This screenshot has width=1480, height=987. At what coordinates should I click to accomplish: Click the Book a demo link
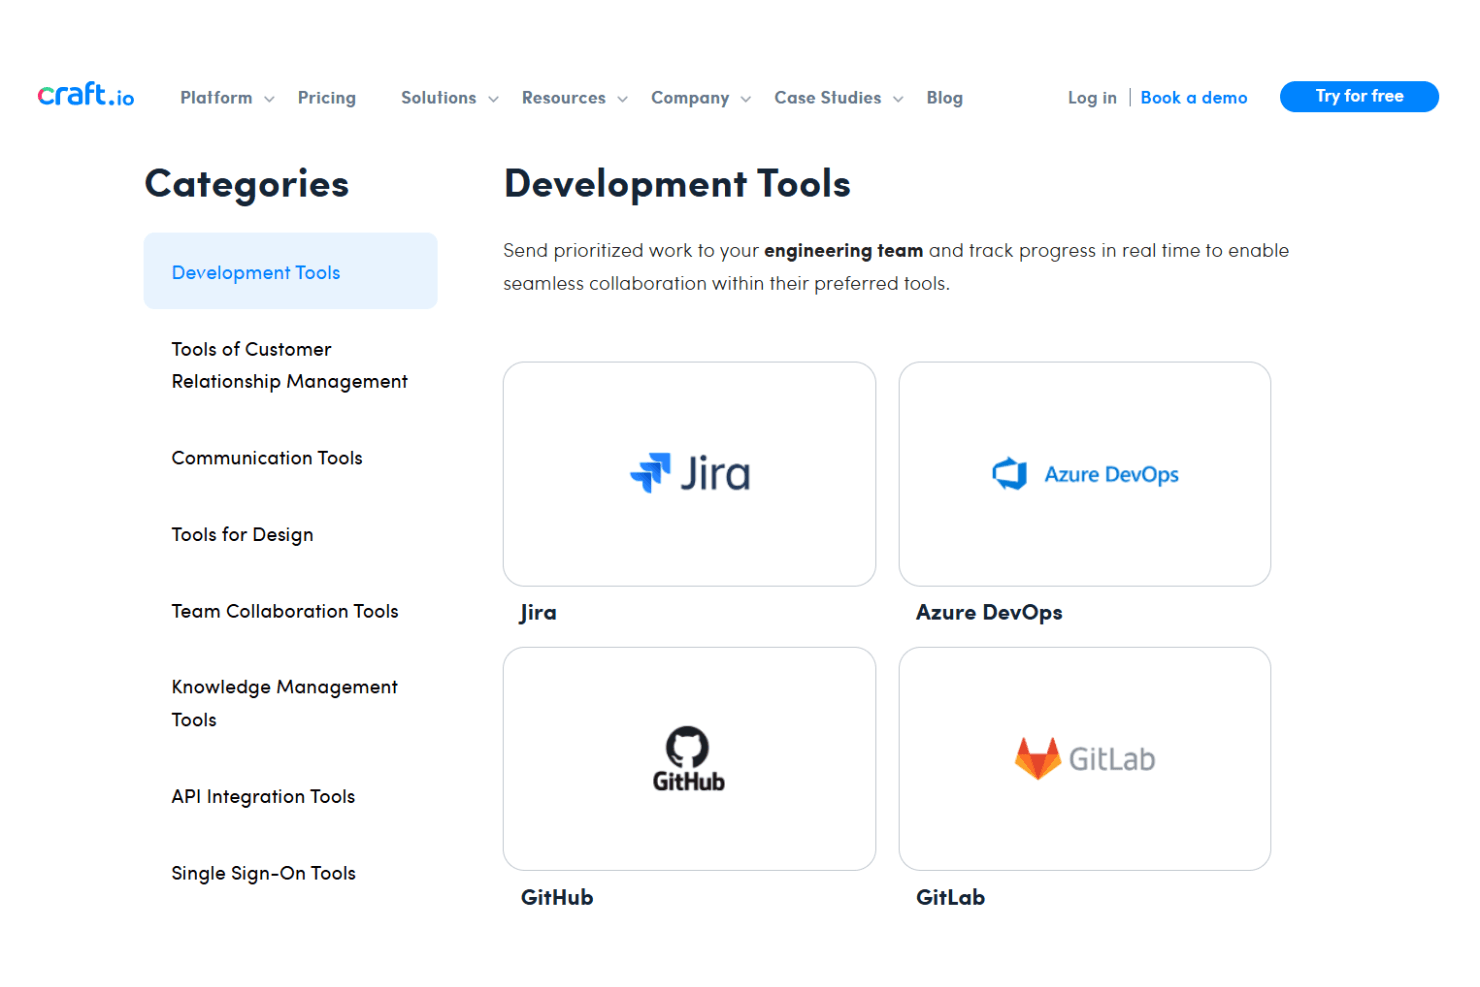1194,98
